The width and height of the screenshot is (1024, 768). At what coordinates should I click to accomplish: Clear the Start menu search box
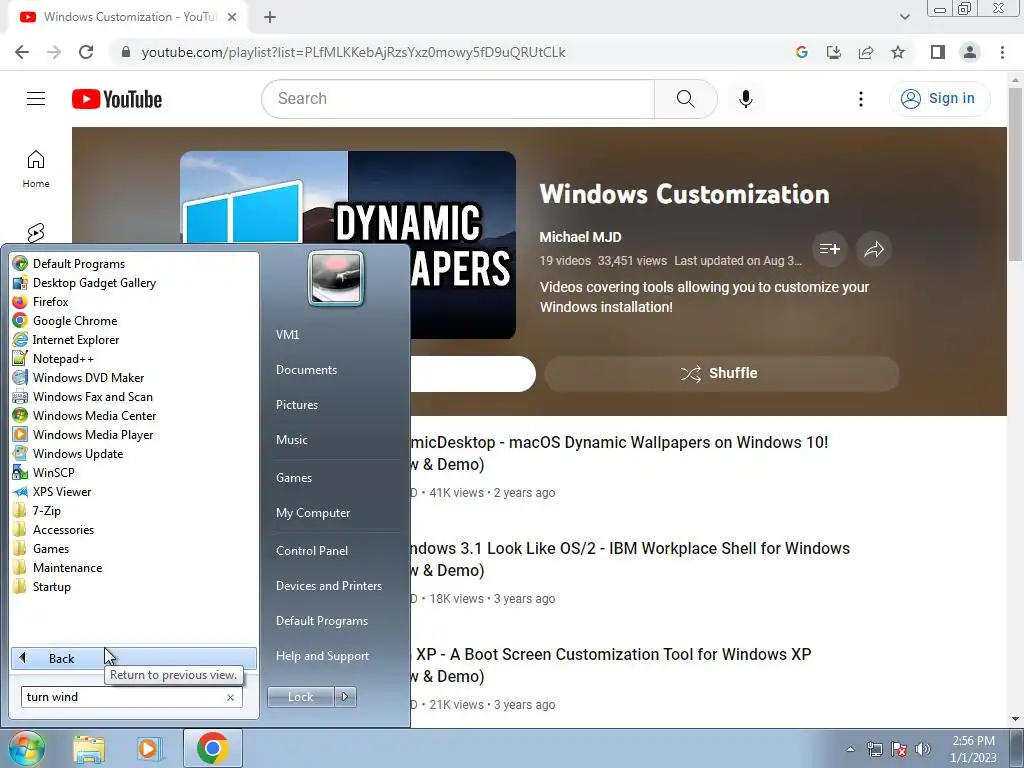pos(231,697)
